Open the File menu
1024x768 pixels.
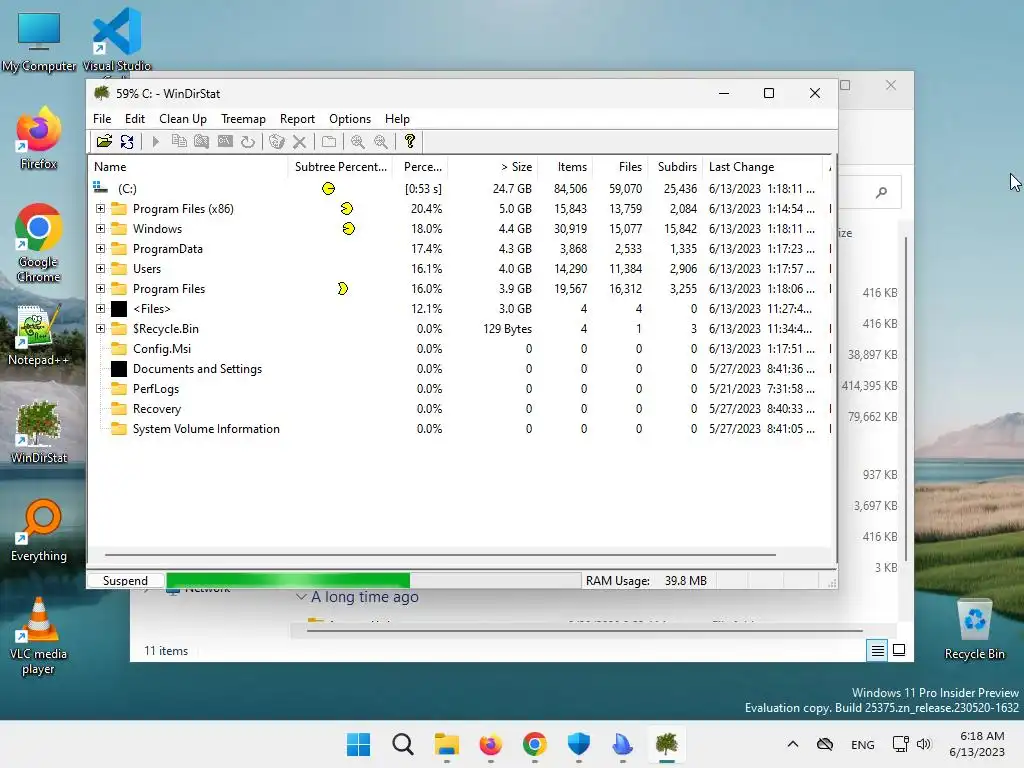pyautogui.click(x=102, y=119)
